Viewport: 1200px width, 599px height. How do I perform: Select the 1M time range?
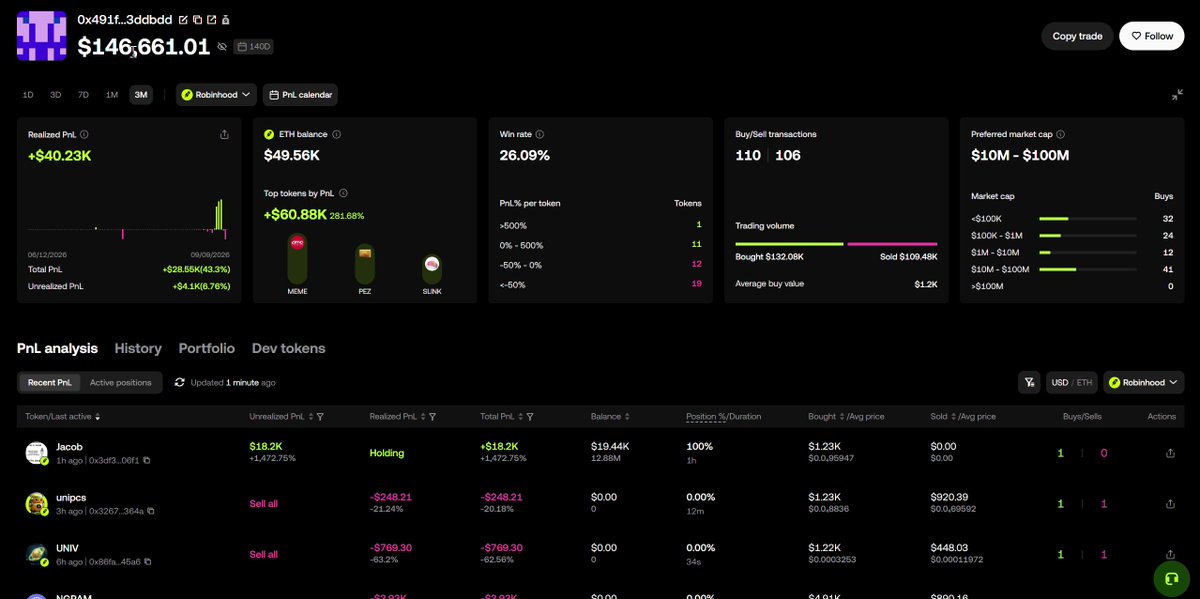pos(111,95)
